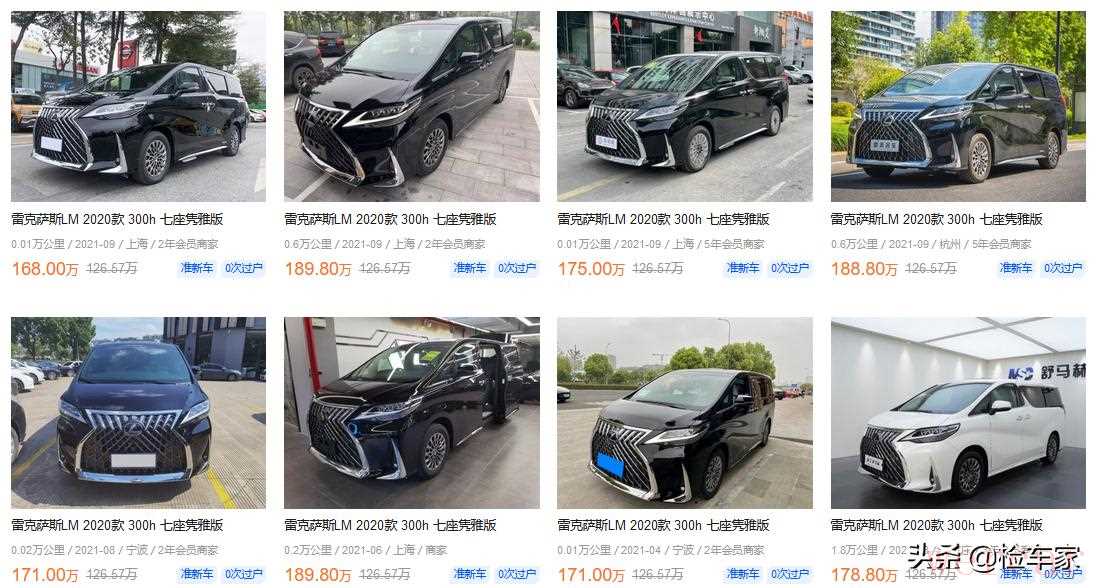Click 准新车 tag on top-row 189.80万 listing

coord(470,268)
